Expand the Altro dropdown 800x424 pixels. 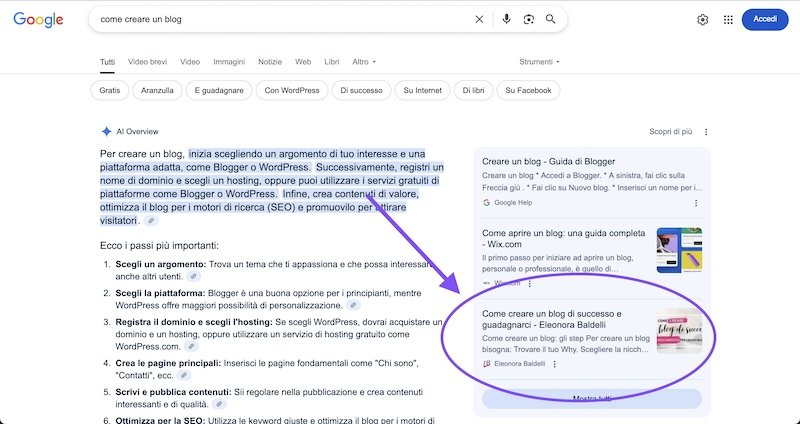364,62
